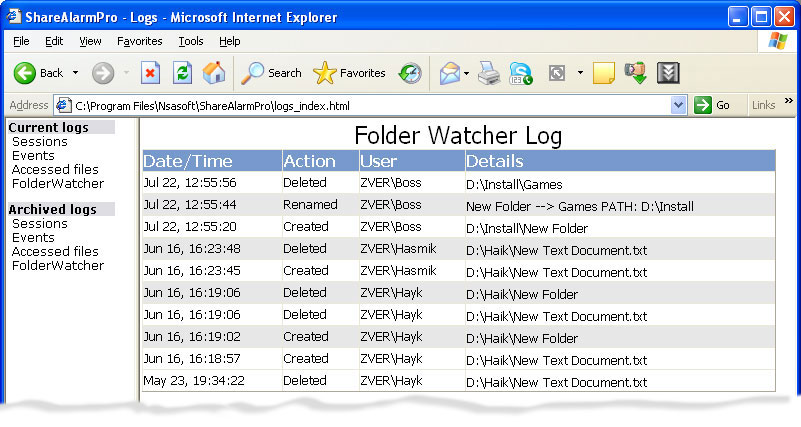This screenshot has height=427, width=801.
Task: Close the Internet Explorer window
Action: point(784,17)
